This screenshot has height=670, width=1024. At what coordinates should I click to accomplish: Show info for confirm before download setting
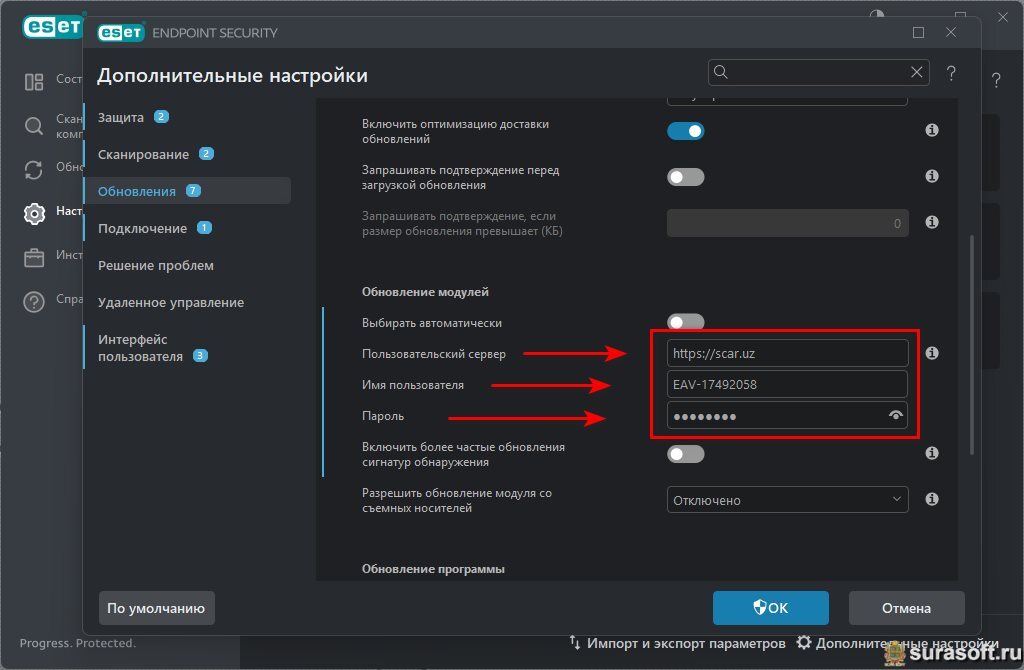932,176
